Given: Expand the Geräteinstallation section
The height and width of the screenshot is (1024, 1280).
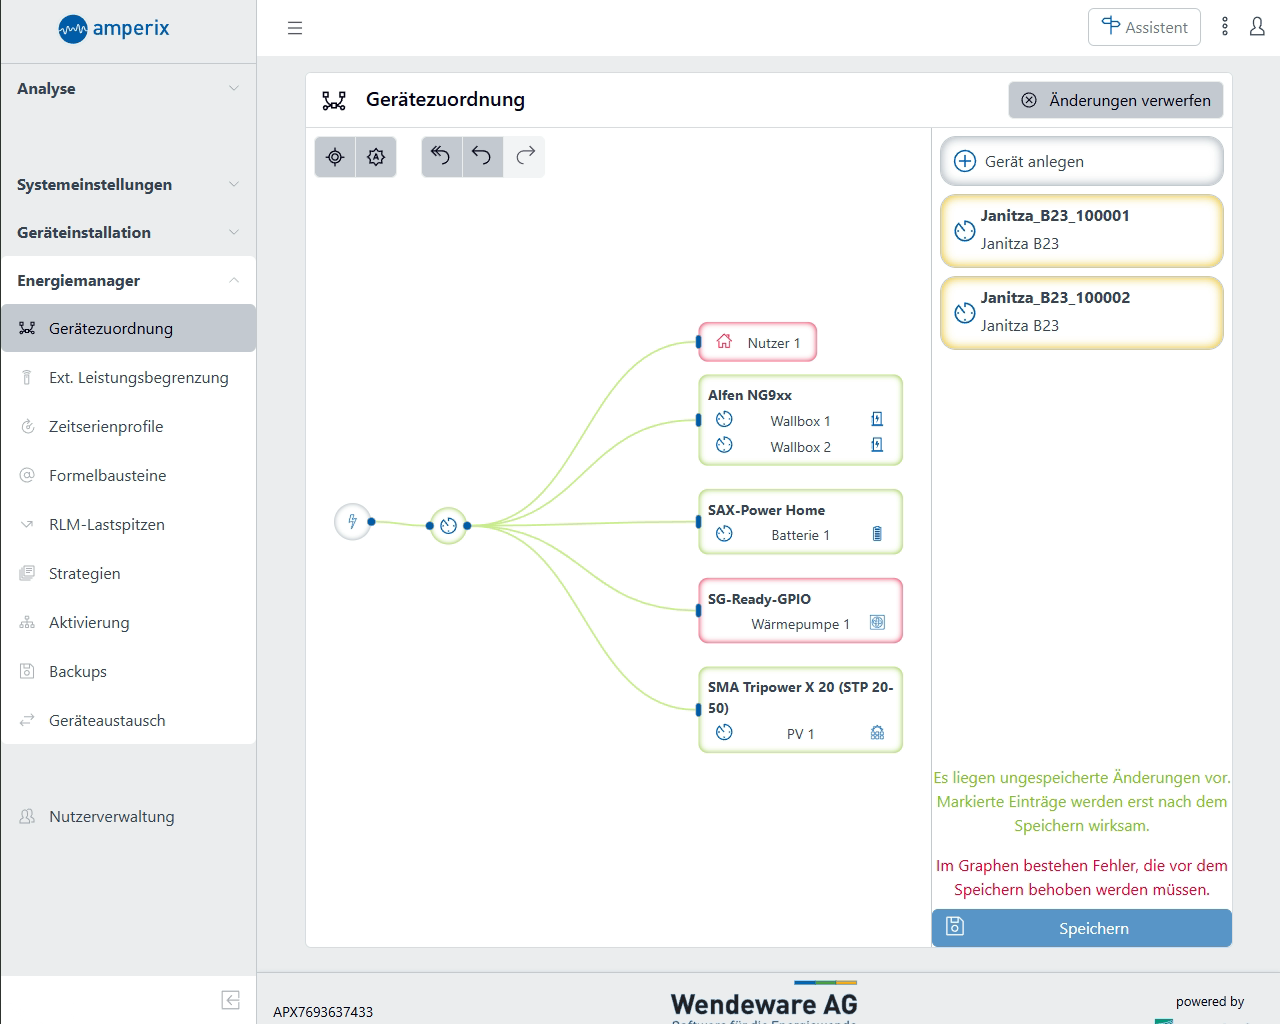Looking at the screenshot, I should click(128, 232).
